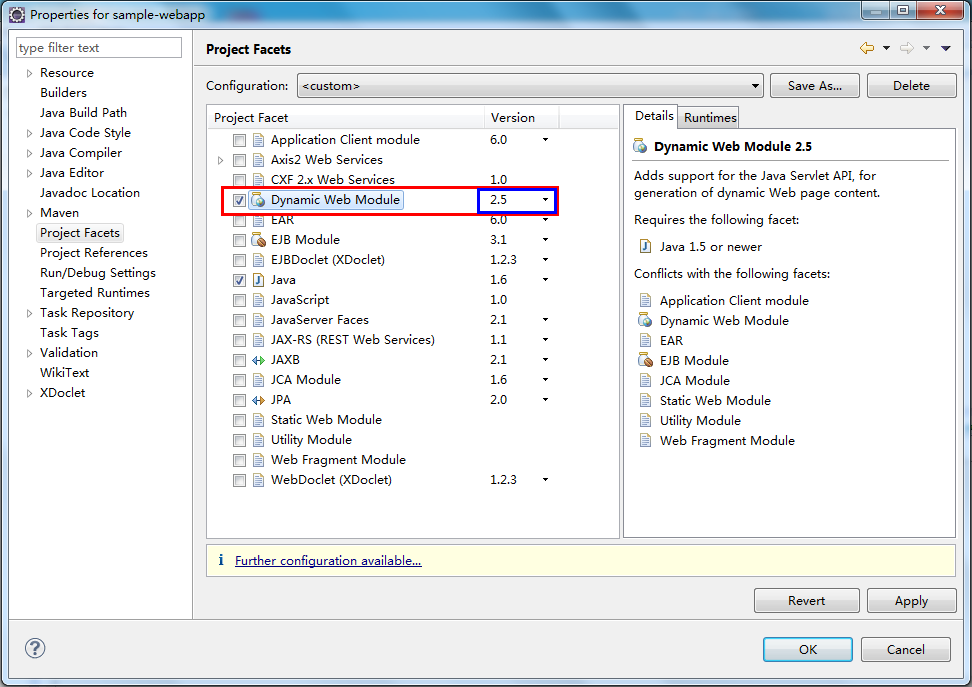The width and height of the screenshot is (972, 687).
Task: Click the Properties window title bar icon
Action: [17, 14]
